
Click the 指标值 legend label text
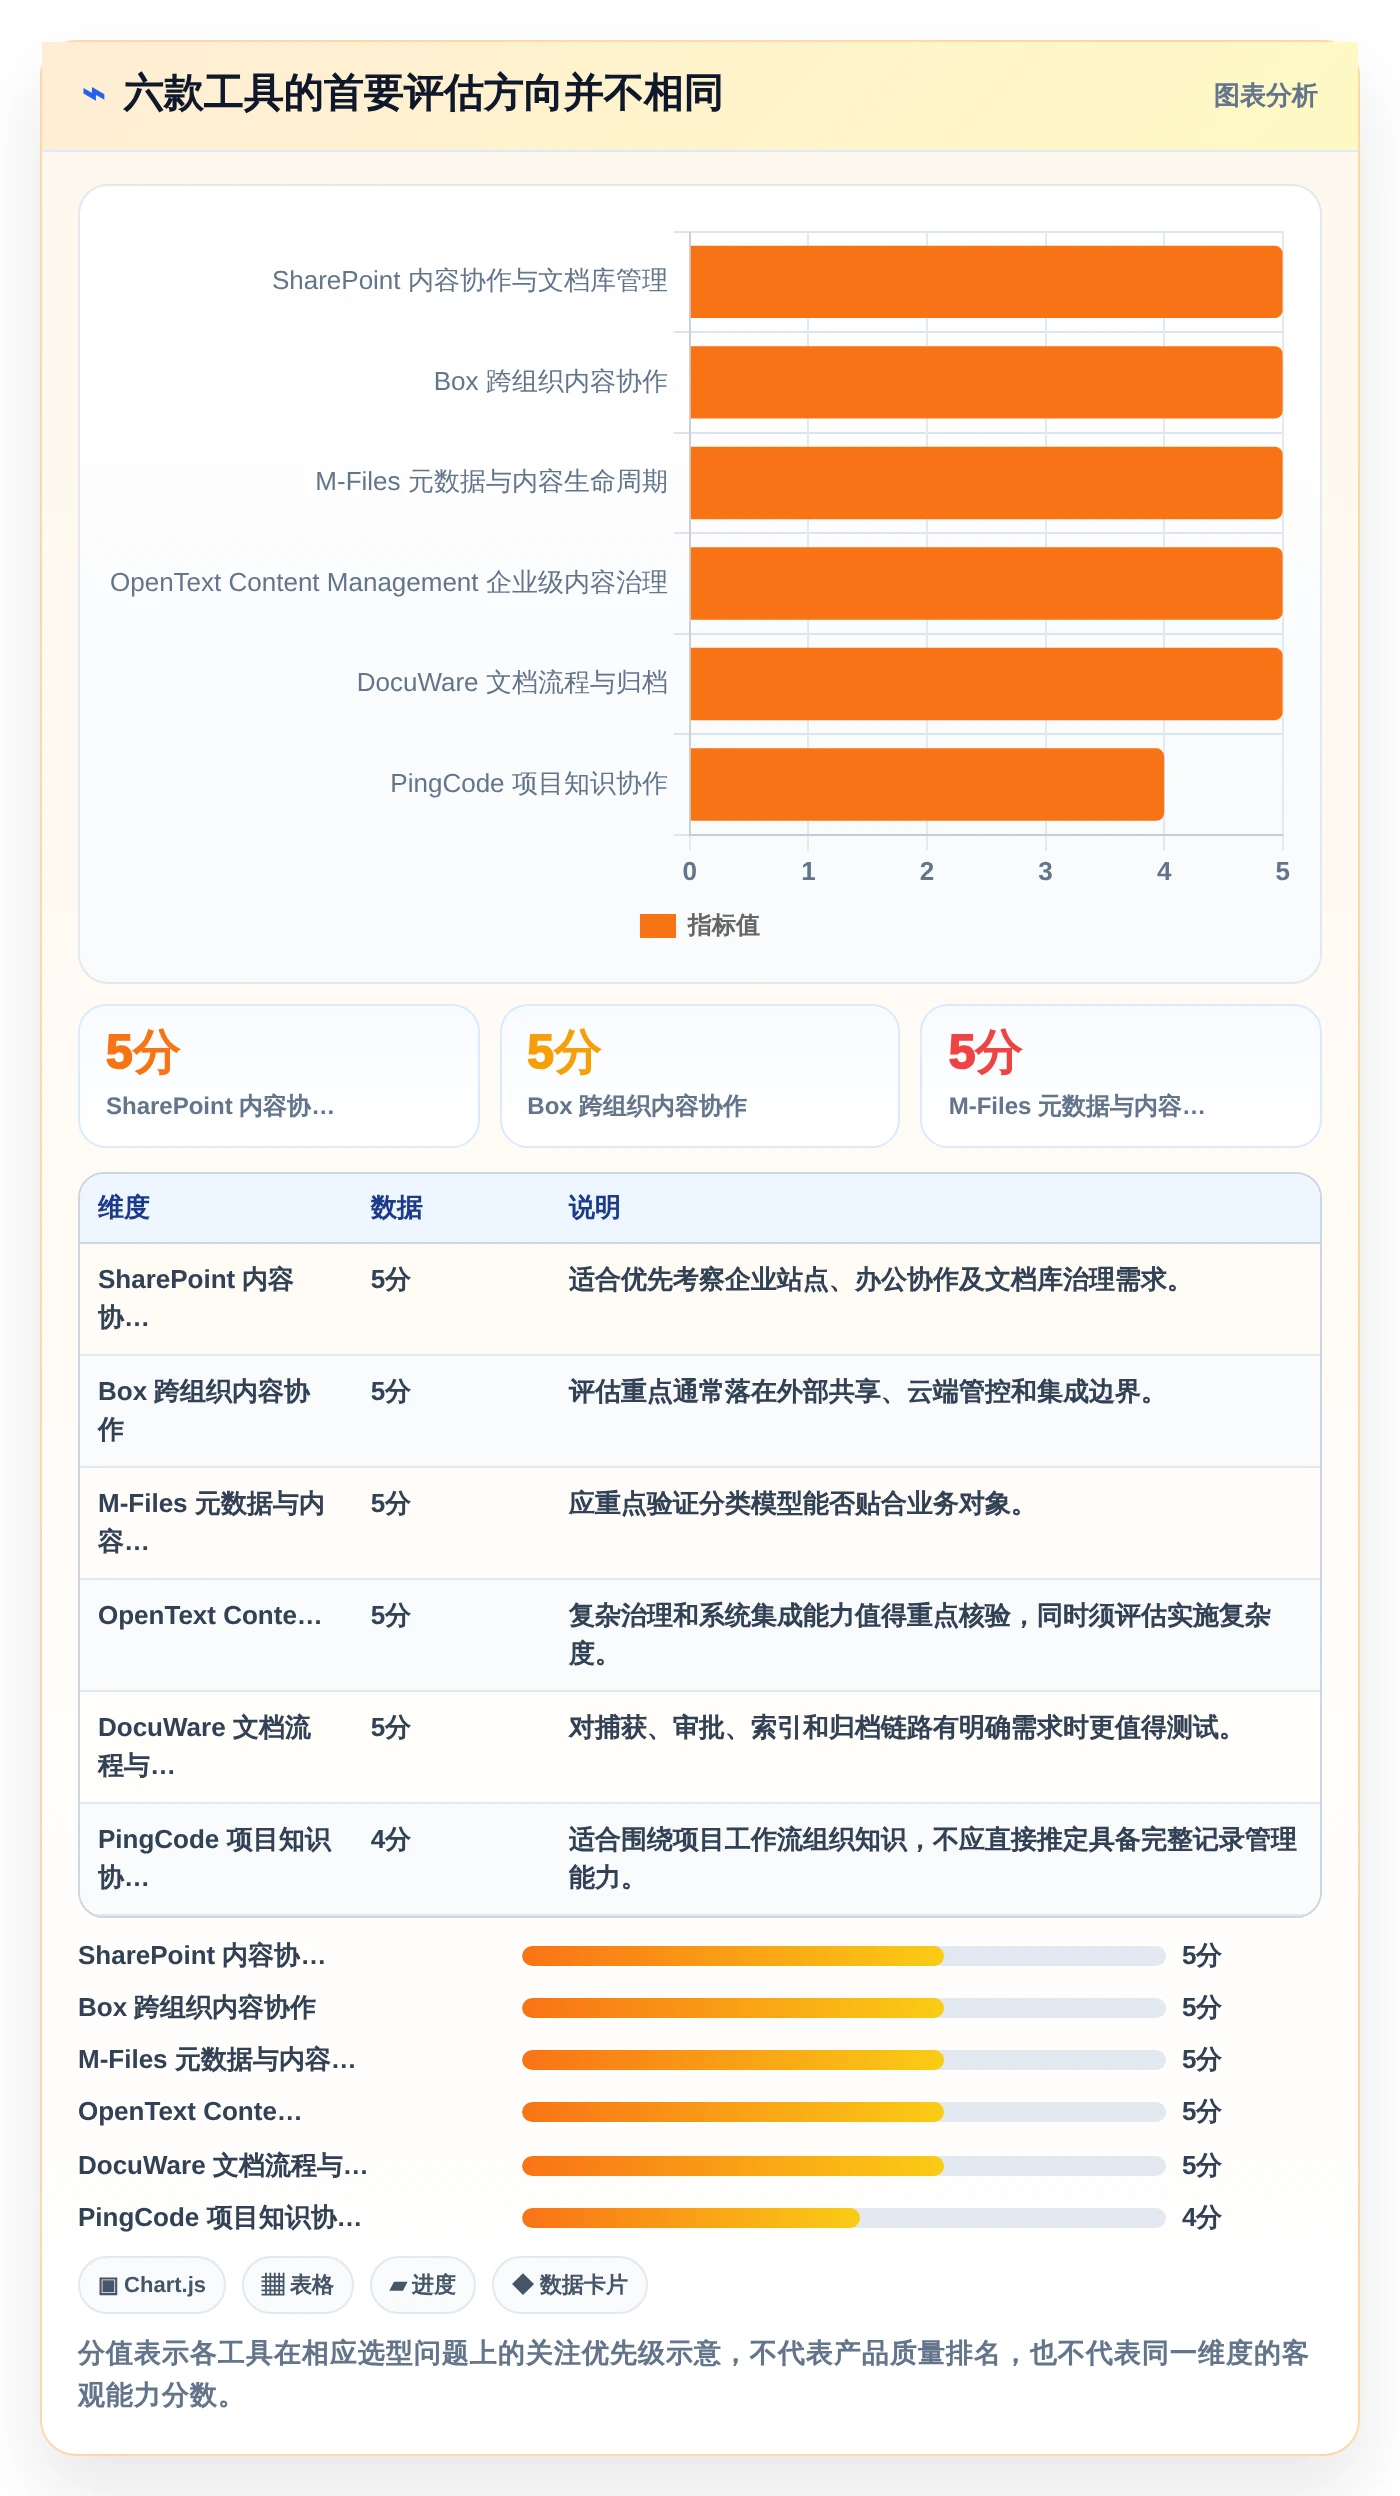[723, 926]
